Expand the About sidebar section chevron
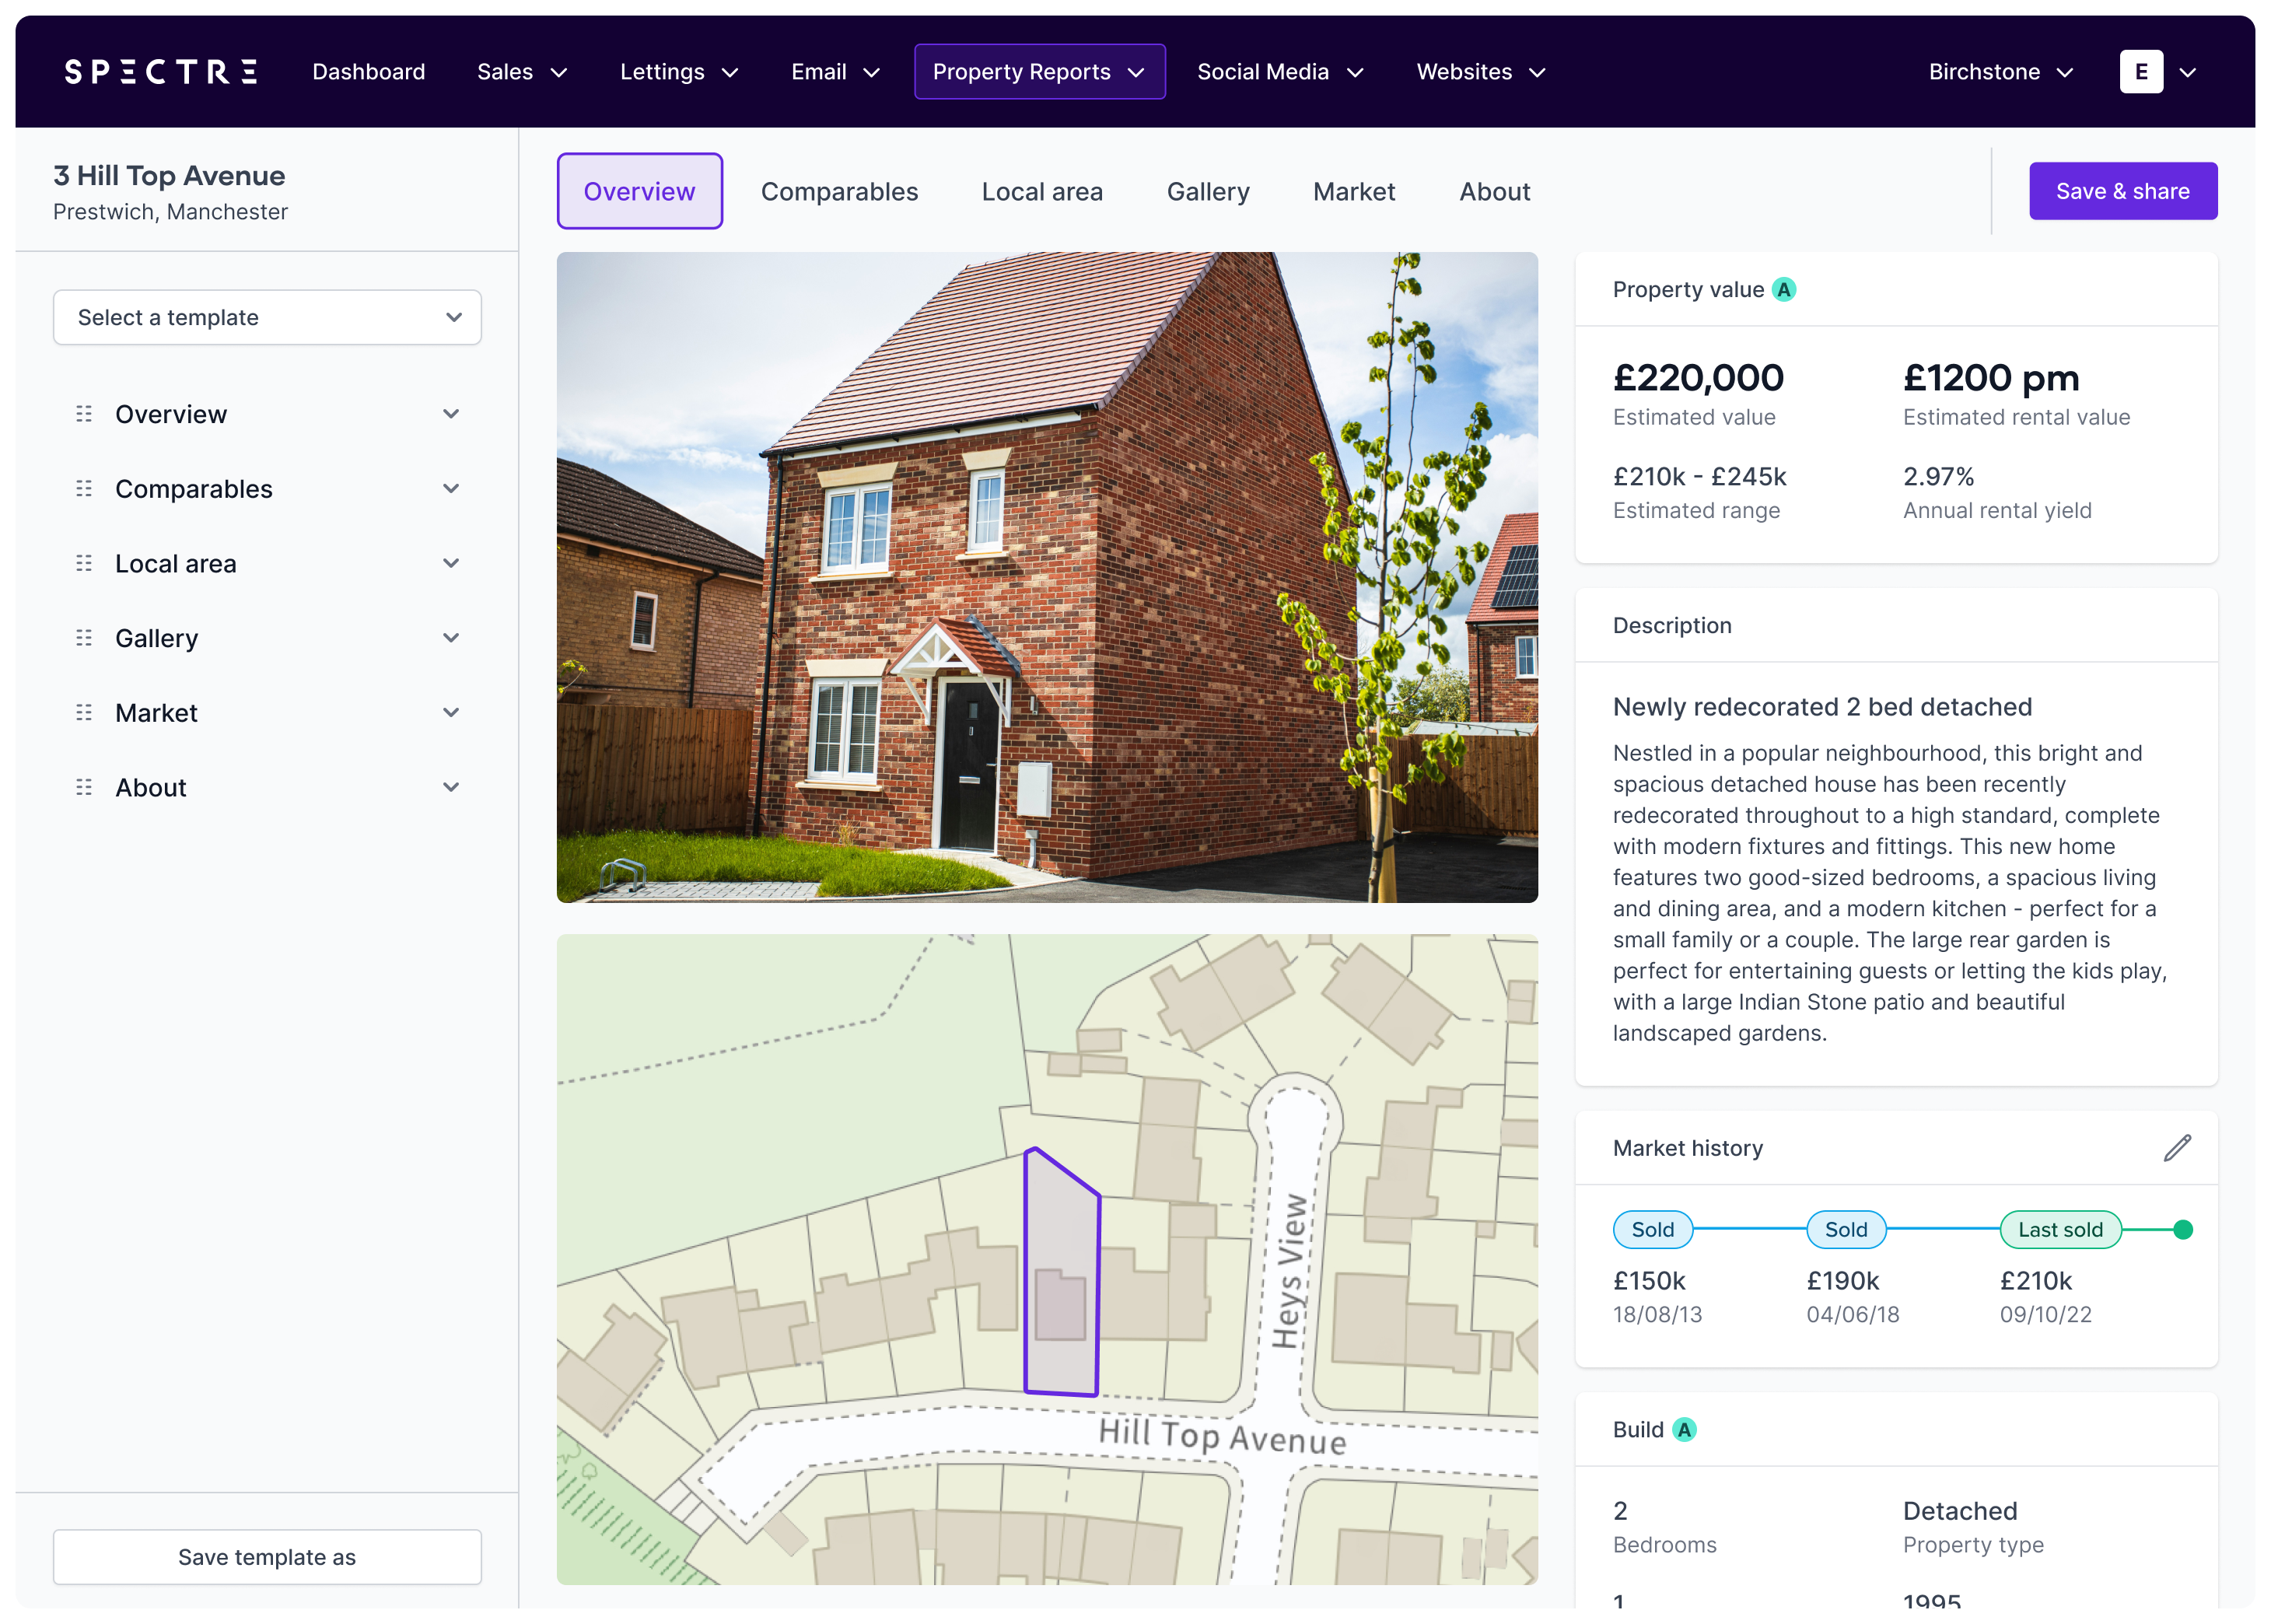 pyautogui.click(x=451, y=788)
